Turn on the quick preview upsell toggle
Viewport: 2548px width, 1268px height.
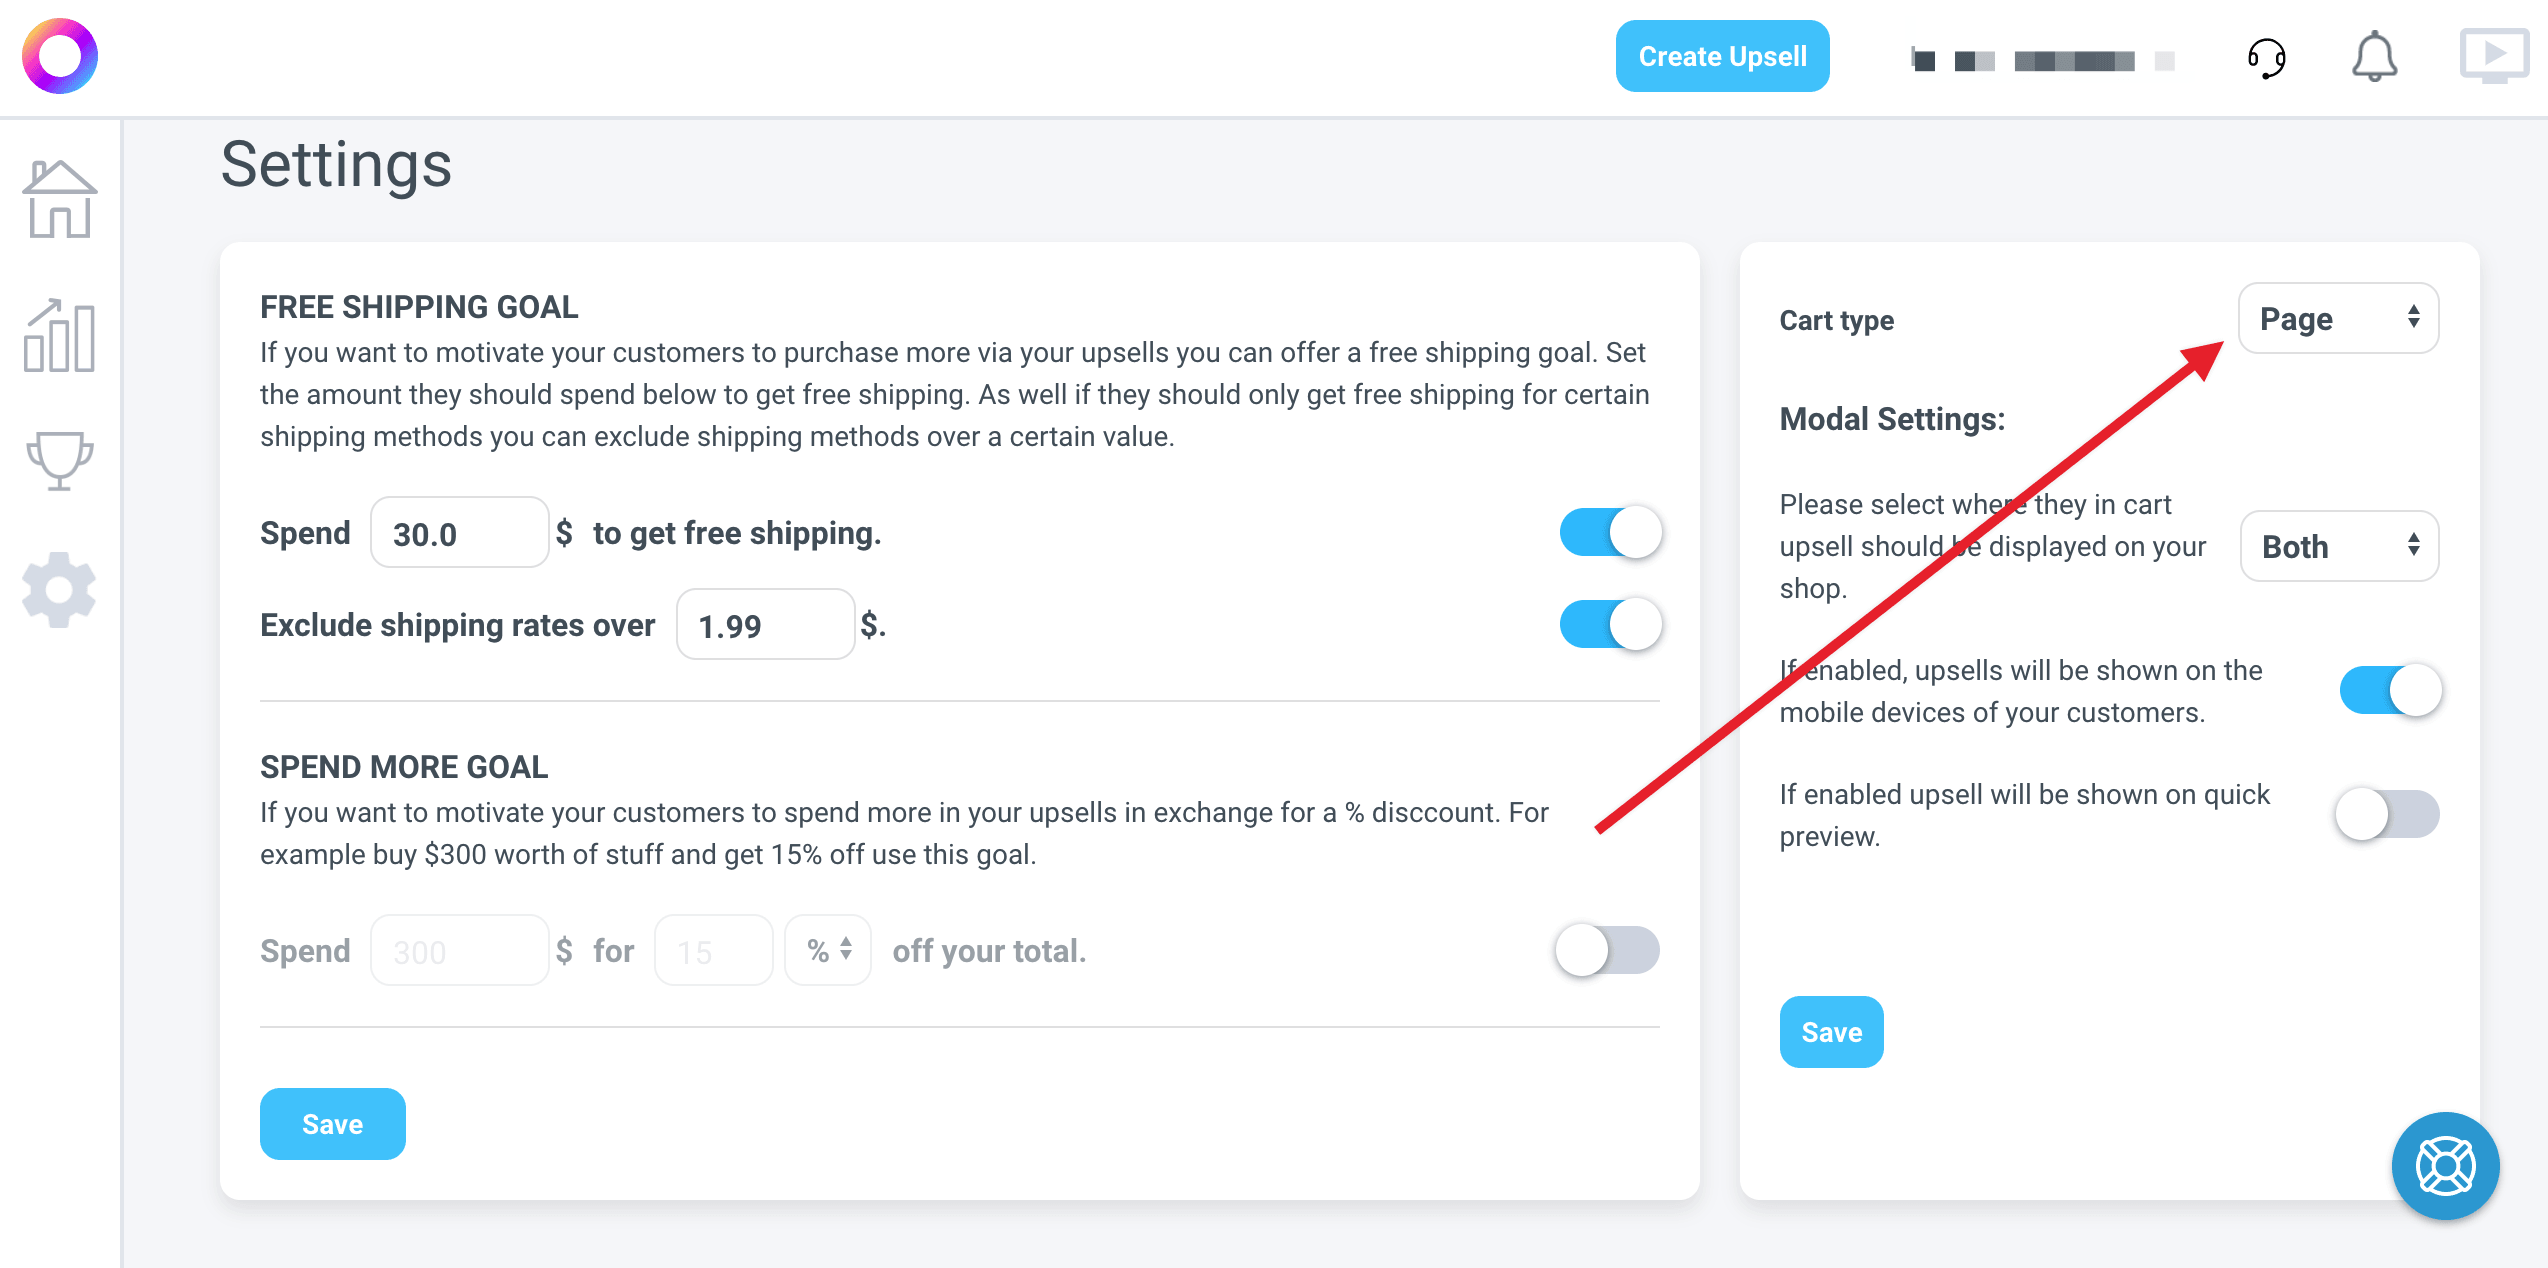tap(2388, 814)
